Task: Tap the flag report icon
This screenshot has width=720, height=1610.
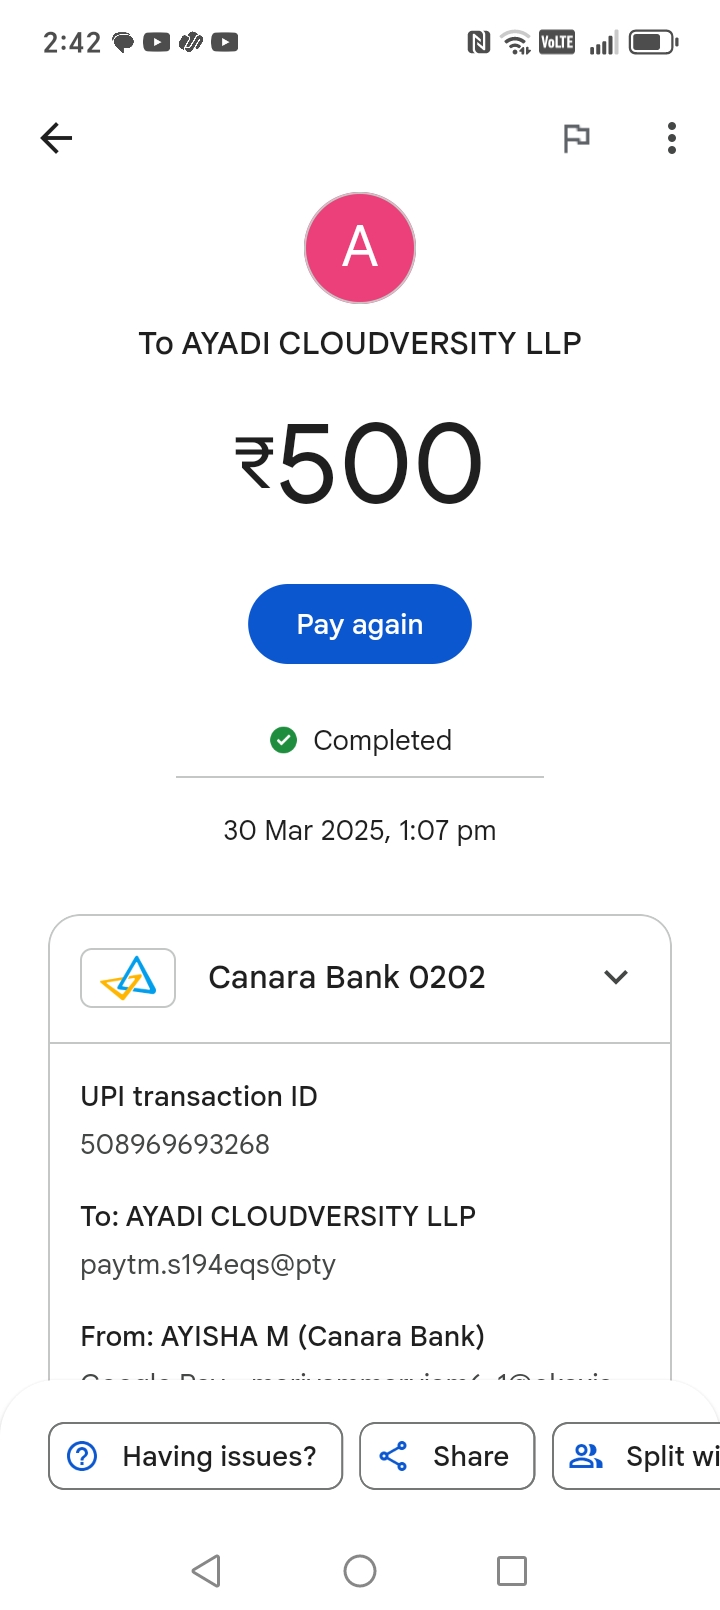Action: pos(576,138)
